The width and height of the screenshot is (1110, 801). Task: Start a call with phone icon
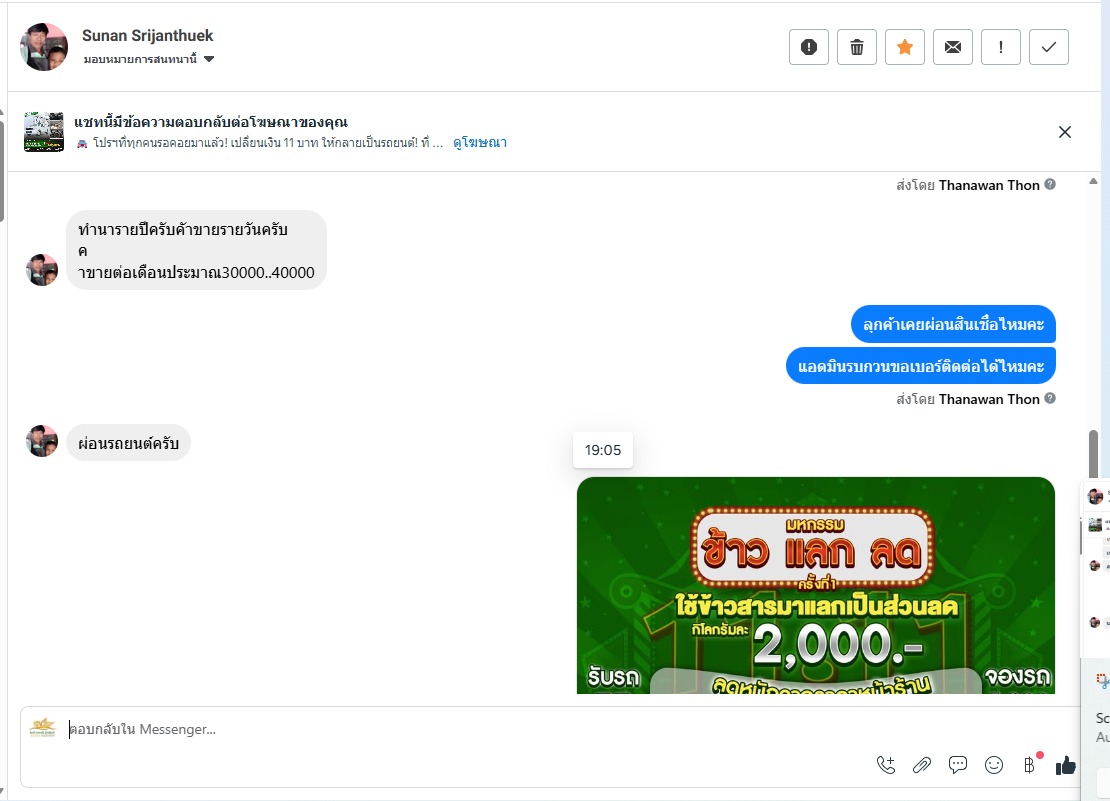(886, 765)
